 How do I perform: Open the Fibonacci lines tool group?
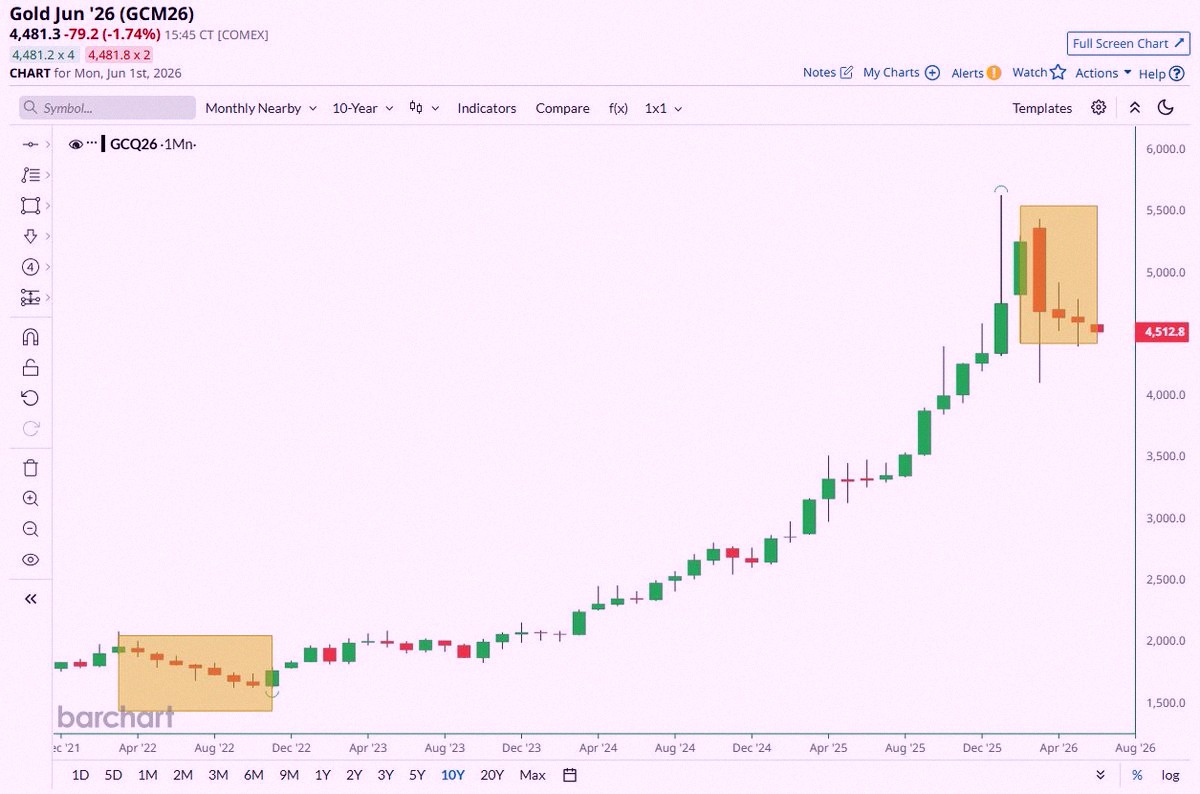(30, 175)
